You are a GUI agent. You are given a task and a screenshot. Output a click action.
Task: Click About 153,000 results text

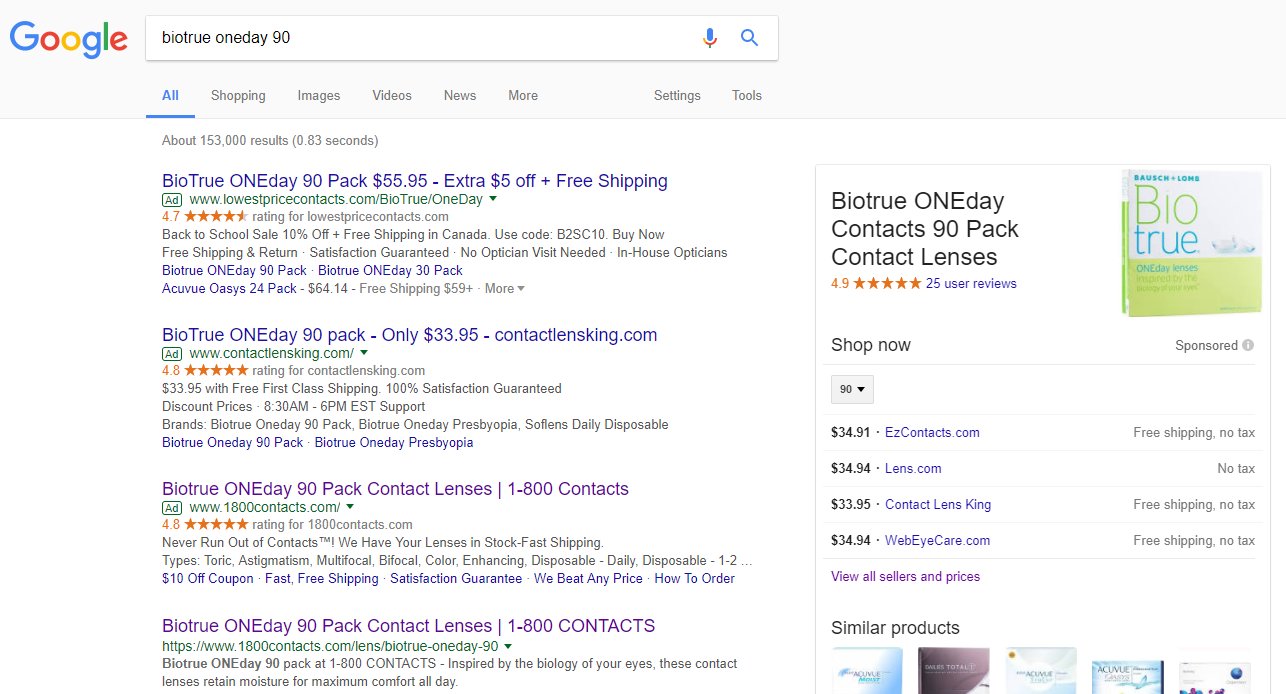pyautogui.click(x=270, y=141)
